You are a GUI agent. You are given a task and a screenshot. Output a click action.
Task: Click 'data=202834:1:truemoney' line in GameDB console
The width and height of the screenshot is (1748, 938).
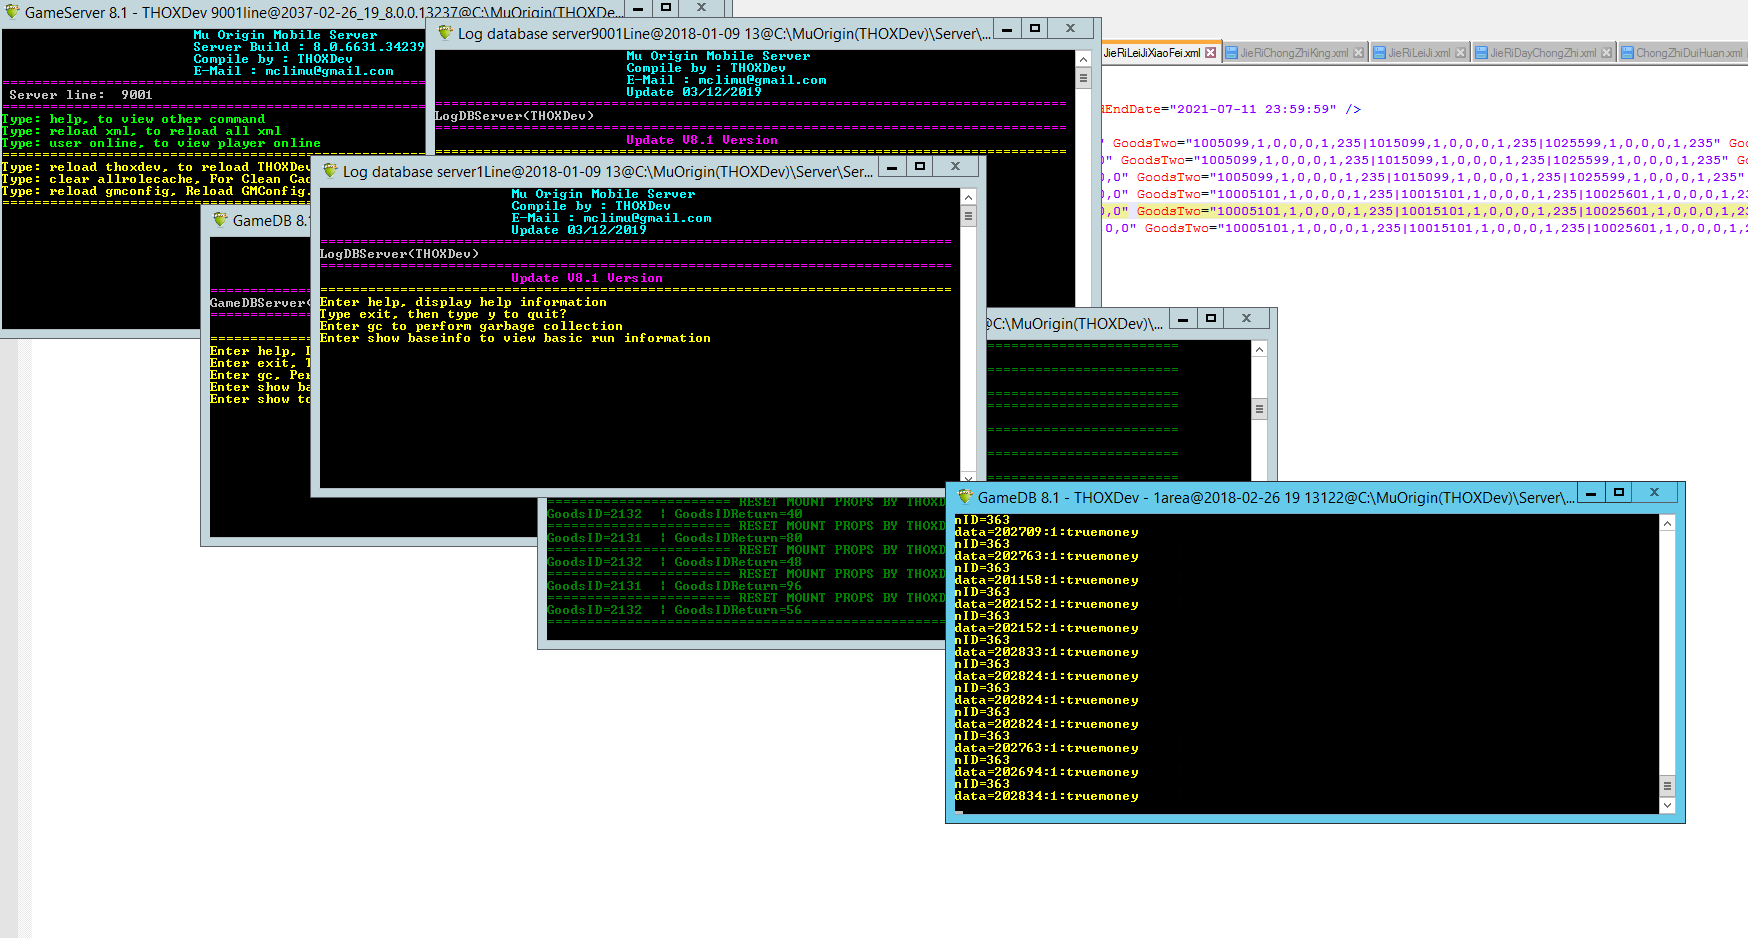1046,796
